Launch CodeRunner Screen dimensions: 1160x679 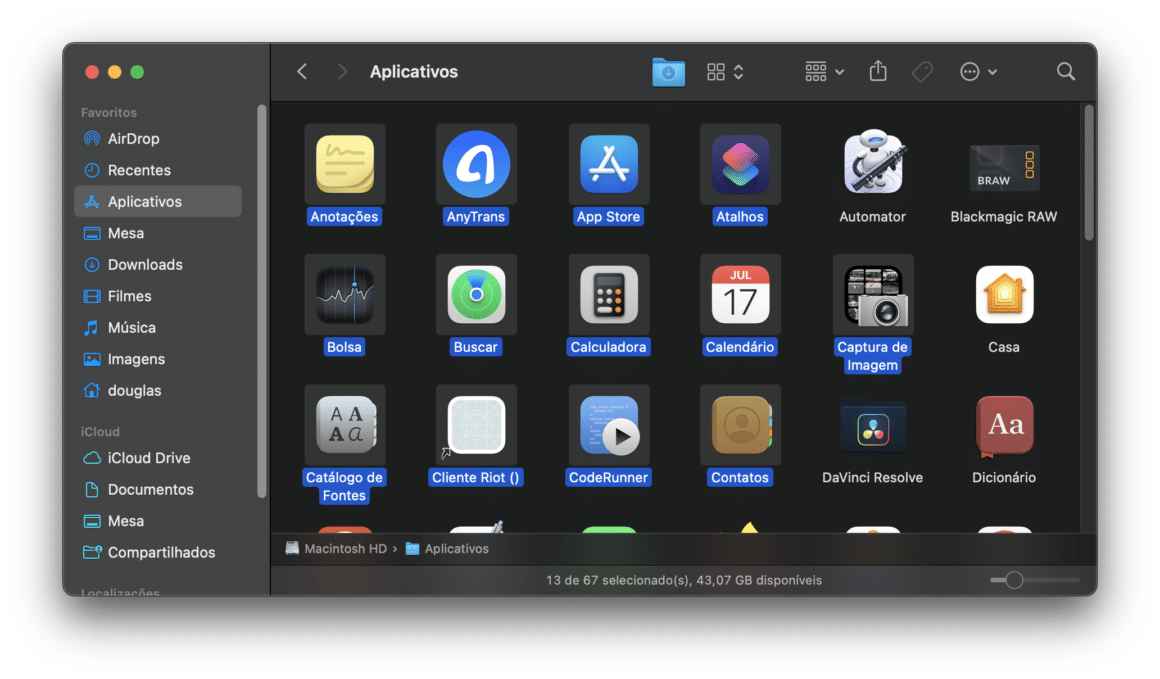click(608, 425)
